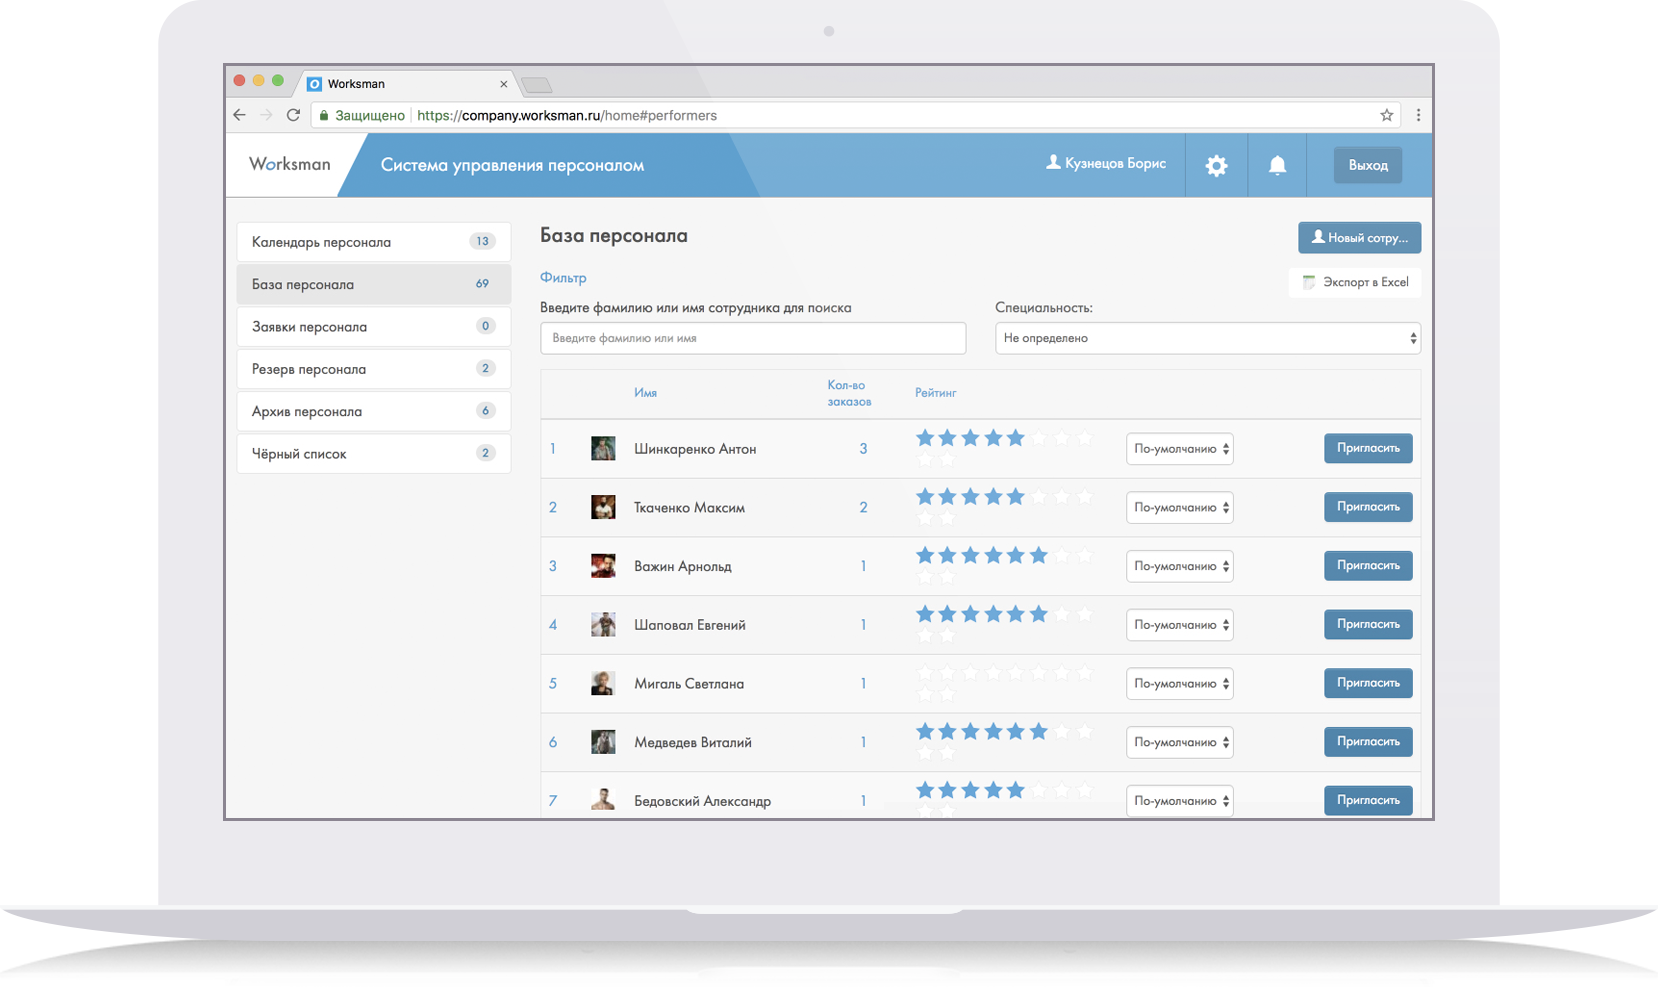Screen dimensions: 1658x991
Task: Open order count 2 for Ткаченко Максим
Action: click(863, 507)
